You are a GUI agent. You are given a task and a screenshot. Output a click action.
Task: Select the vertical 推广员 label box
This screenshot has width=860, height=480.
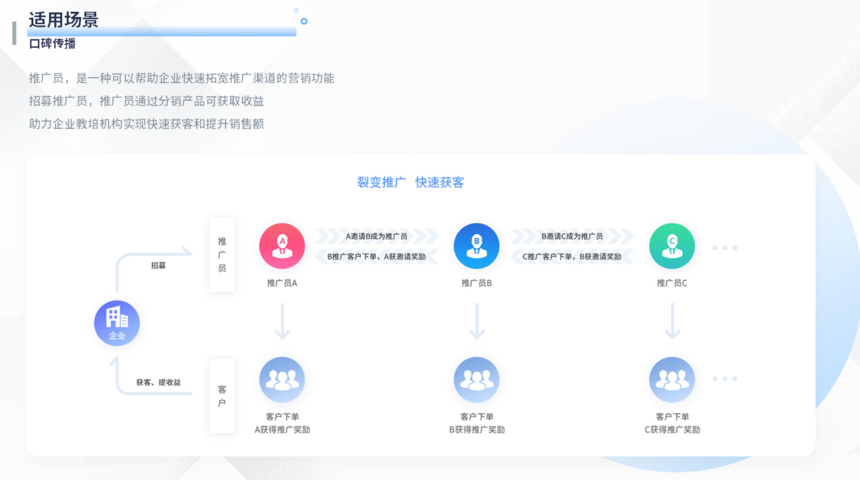click(x=222, y=254)
